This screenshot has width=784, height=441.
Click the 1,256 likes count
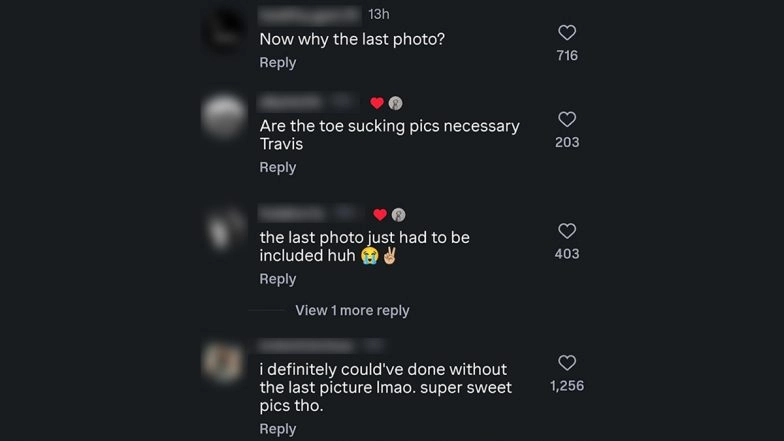point(567,386)
